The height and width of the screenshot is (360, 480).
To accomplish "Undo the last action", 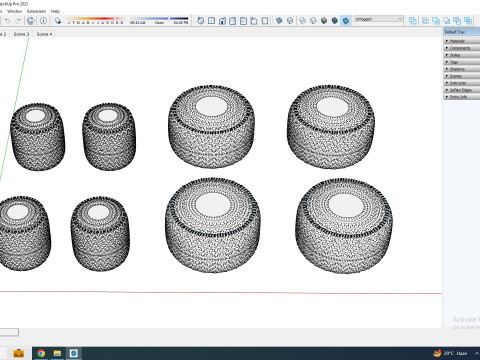I will (x=7, y=21).
